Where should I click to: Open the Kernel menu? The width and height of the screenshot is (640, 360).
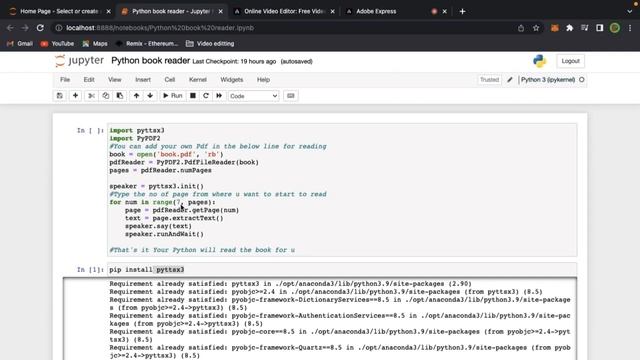pyautogui.click(x=198, y=80)
